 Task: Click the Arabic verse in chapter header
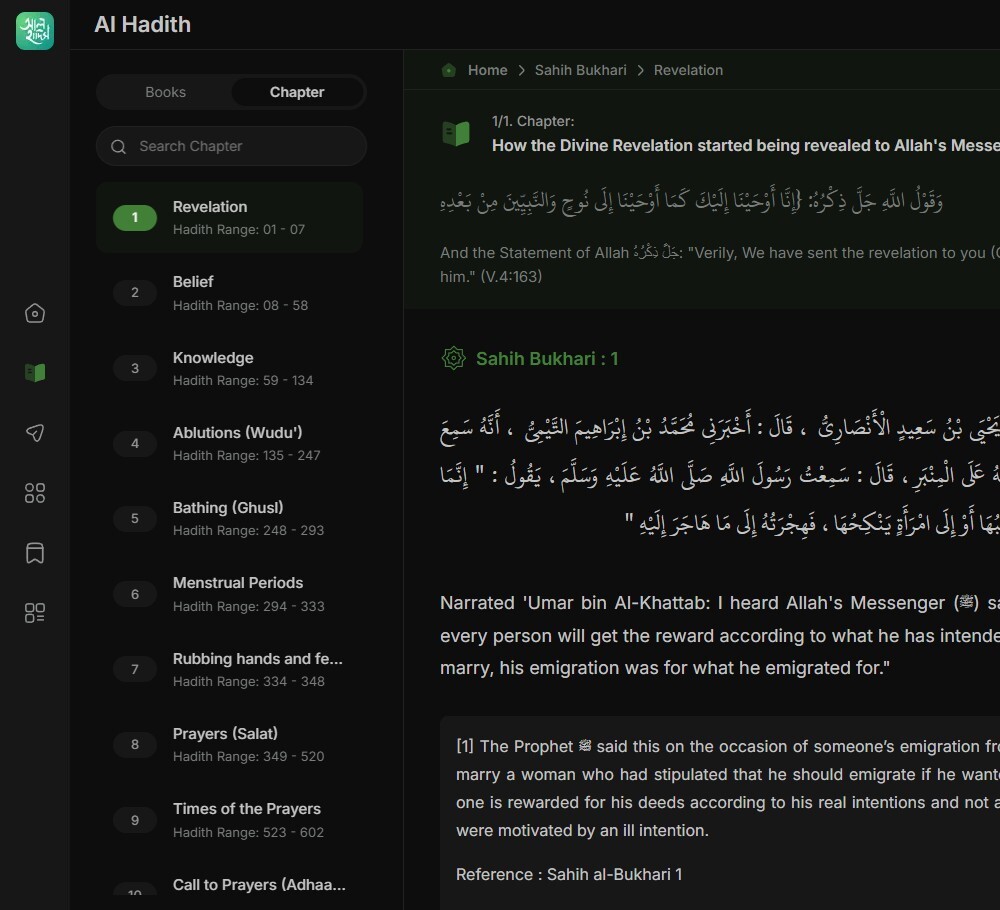[x=691, y=202]
